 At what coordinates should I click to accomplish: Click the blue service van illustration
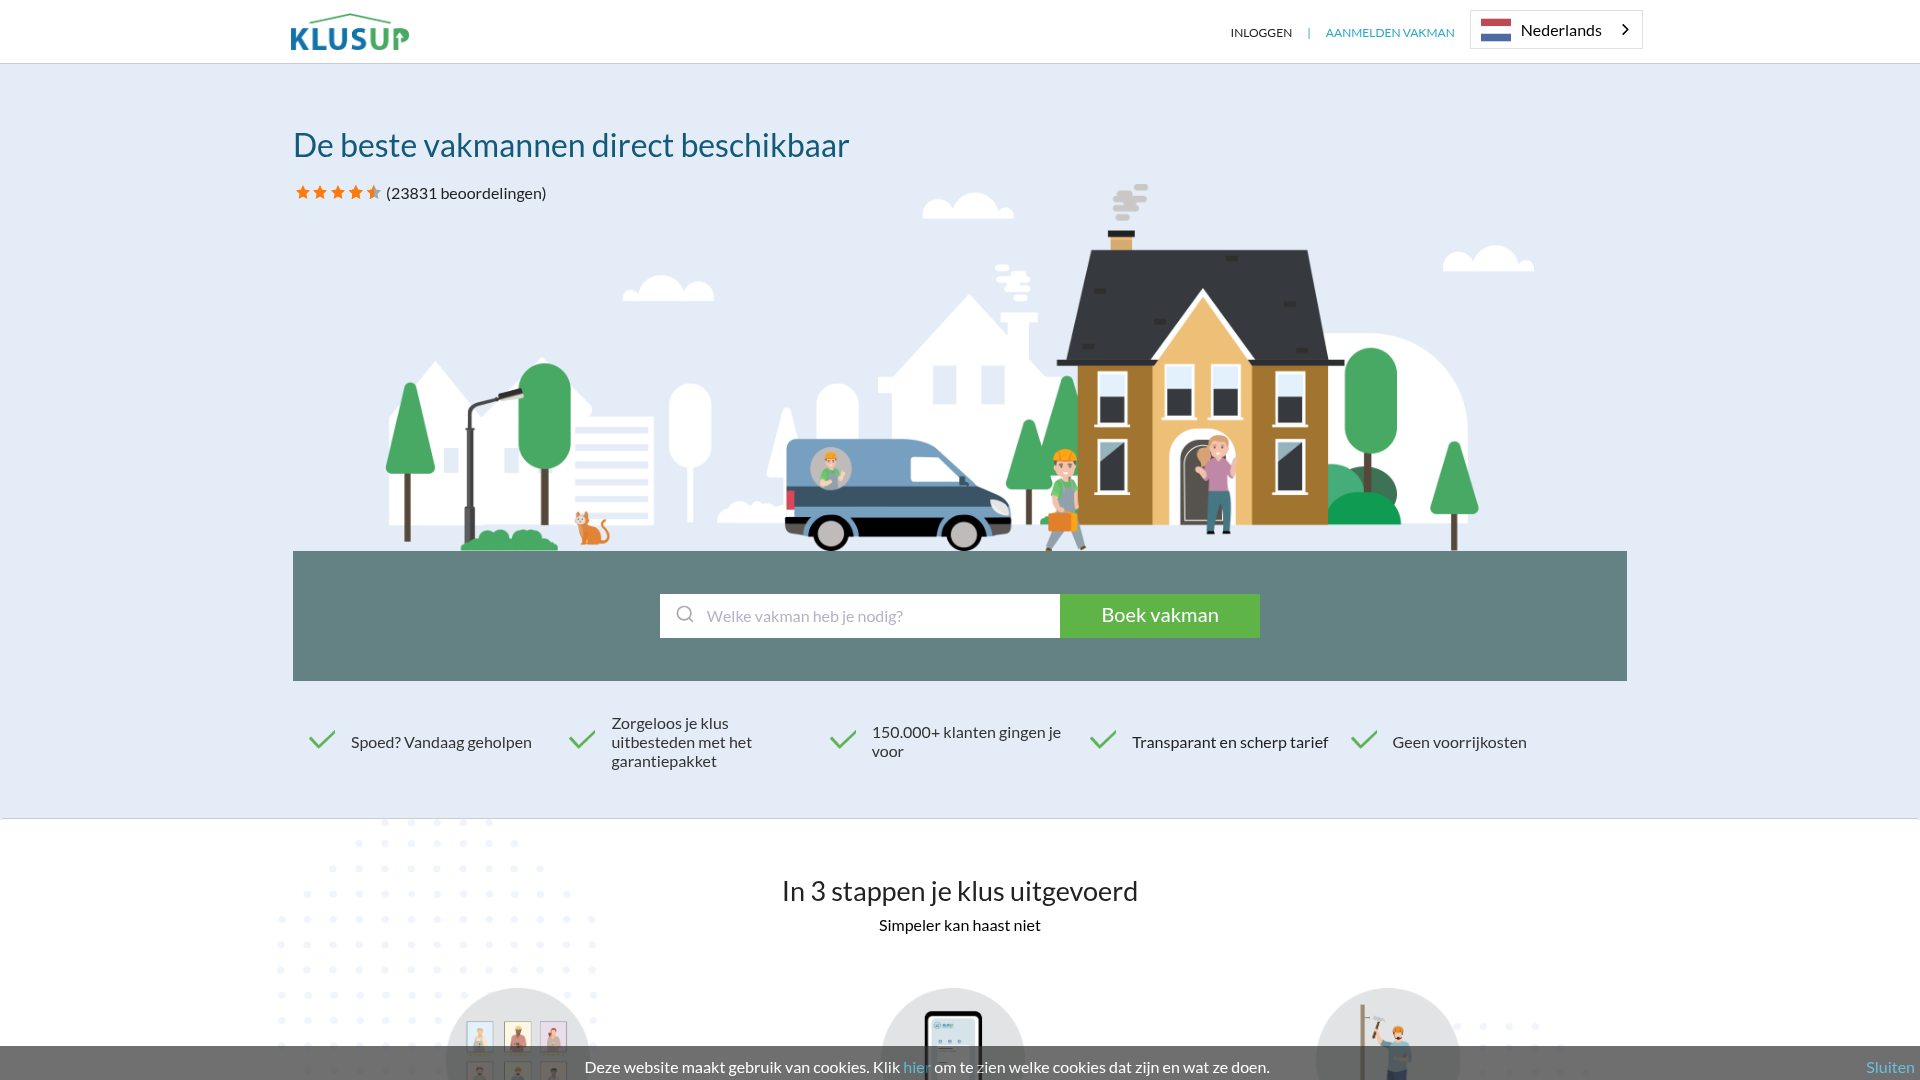click(898, 494)
